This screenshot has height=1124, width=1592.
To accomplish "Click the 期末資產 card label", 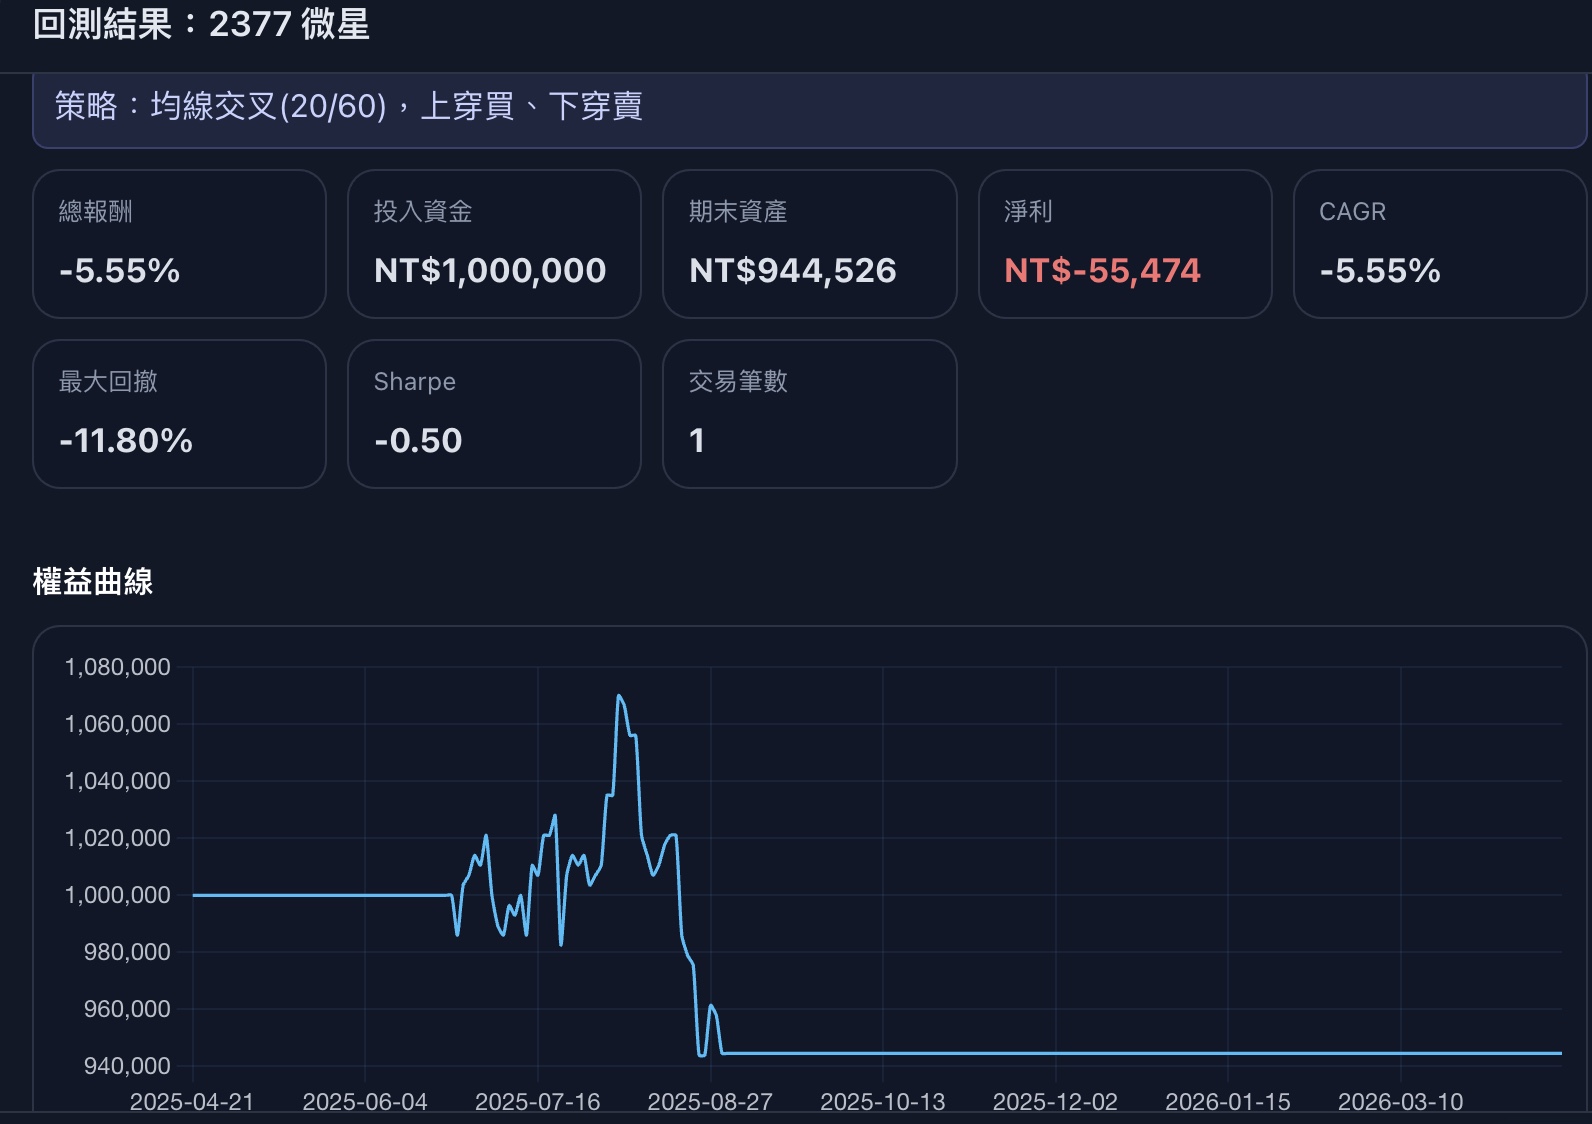I will point(738,211).
